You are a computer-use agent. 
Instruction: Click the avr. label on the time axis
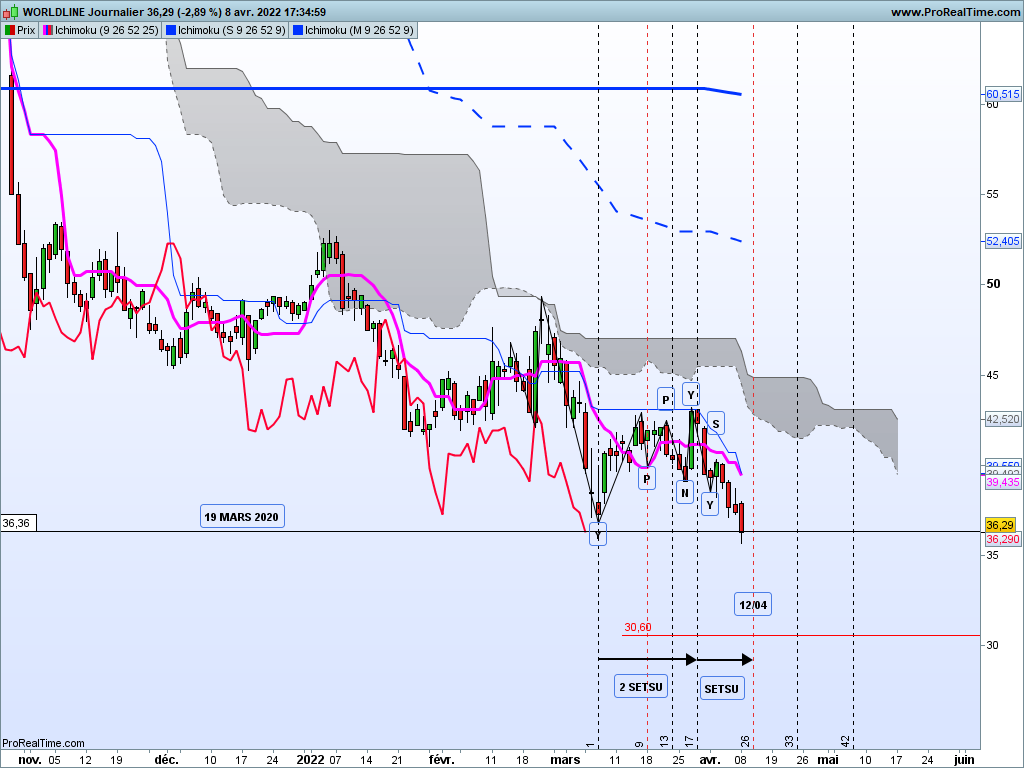(x=710, y=760)
